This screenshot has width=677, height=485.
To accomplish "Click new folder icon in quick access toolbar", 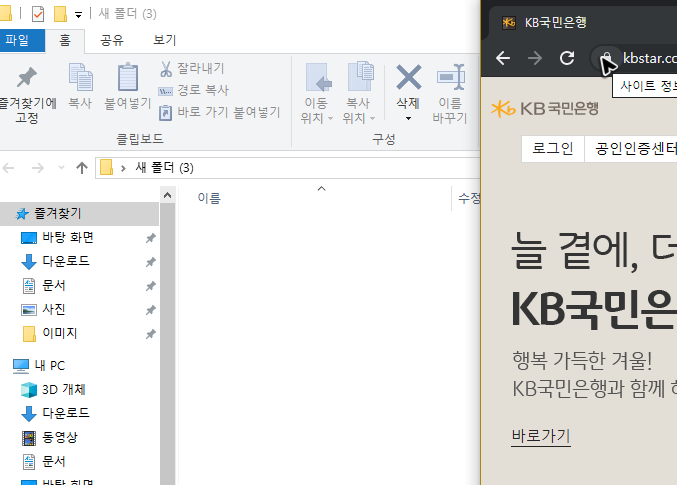I will click(60, 14).
